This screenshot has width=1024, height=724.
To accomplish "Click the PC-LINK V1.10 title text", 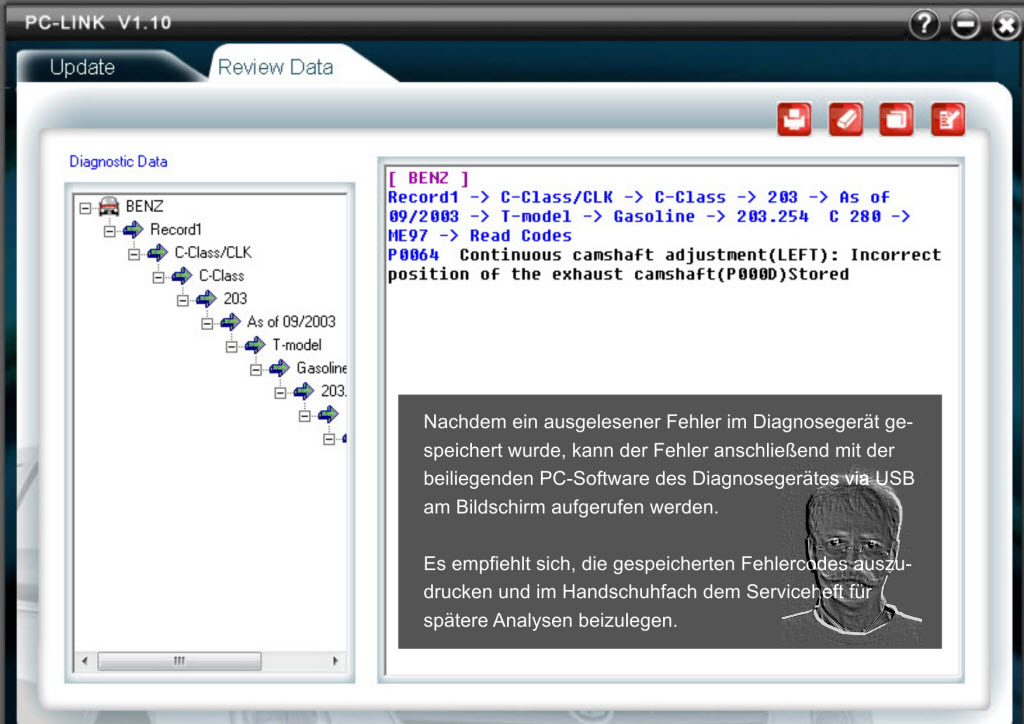I will point(98,23).
